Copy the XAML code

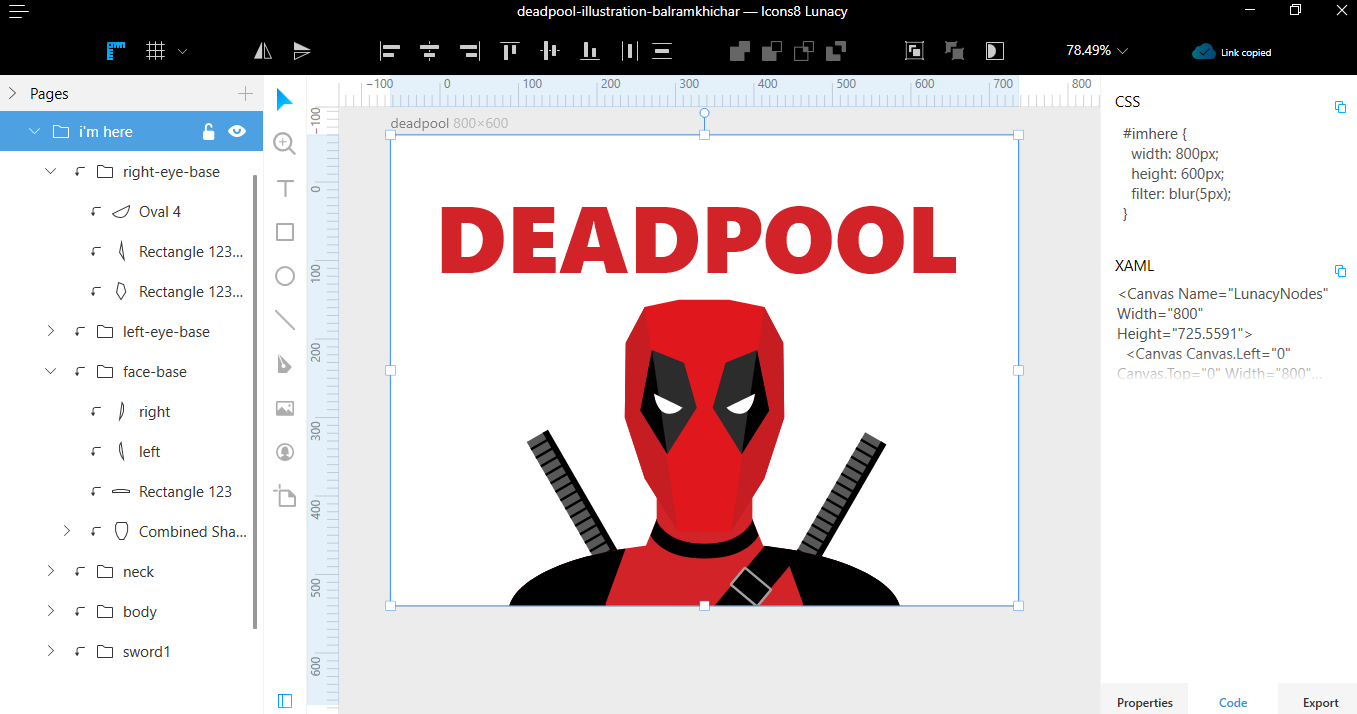[x=1341, y=271]
